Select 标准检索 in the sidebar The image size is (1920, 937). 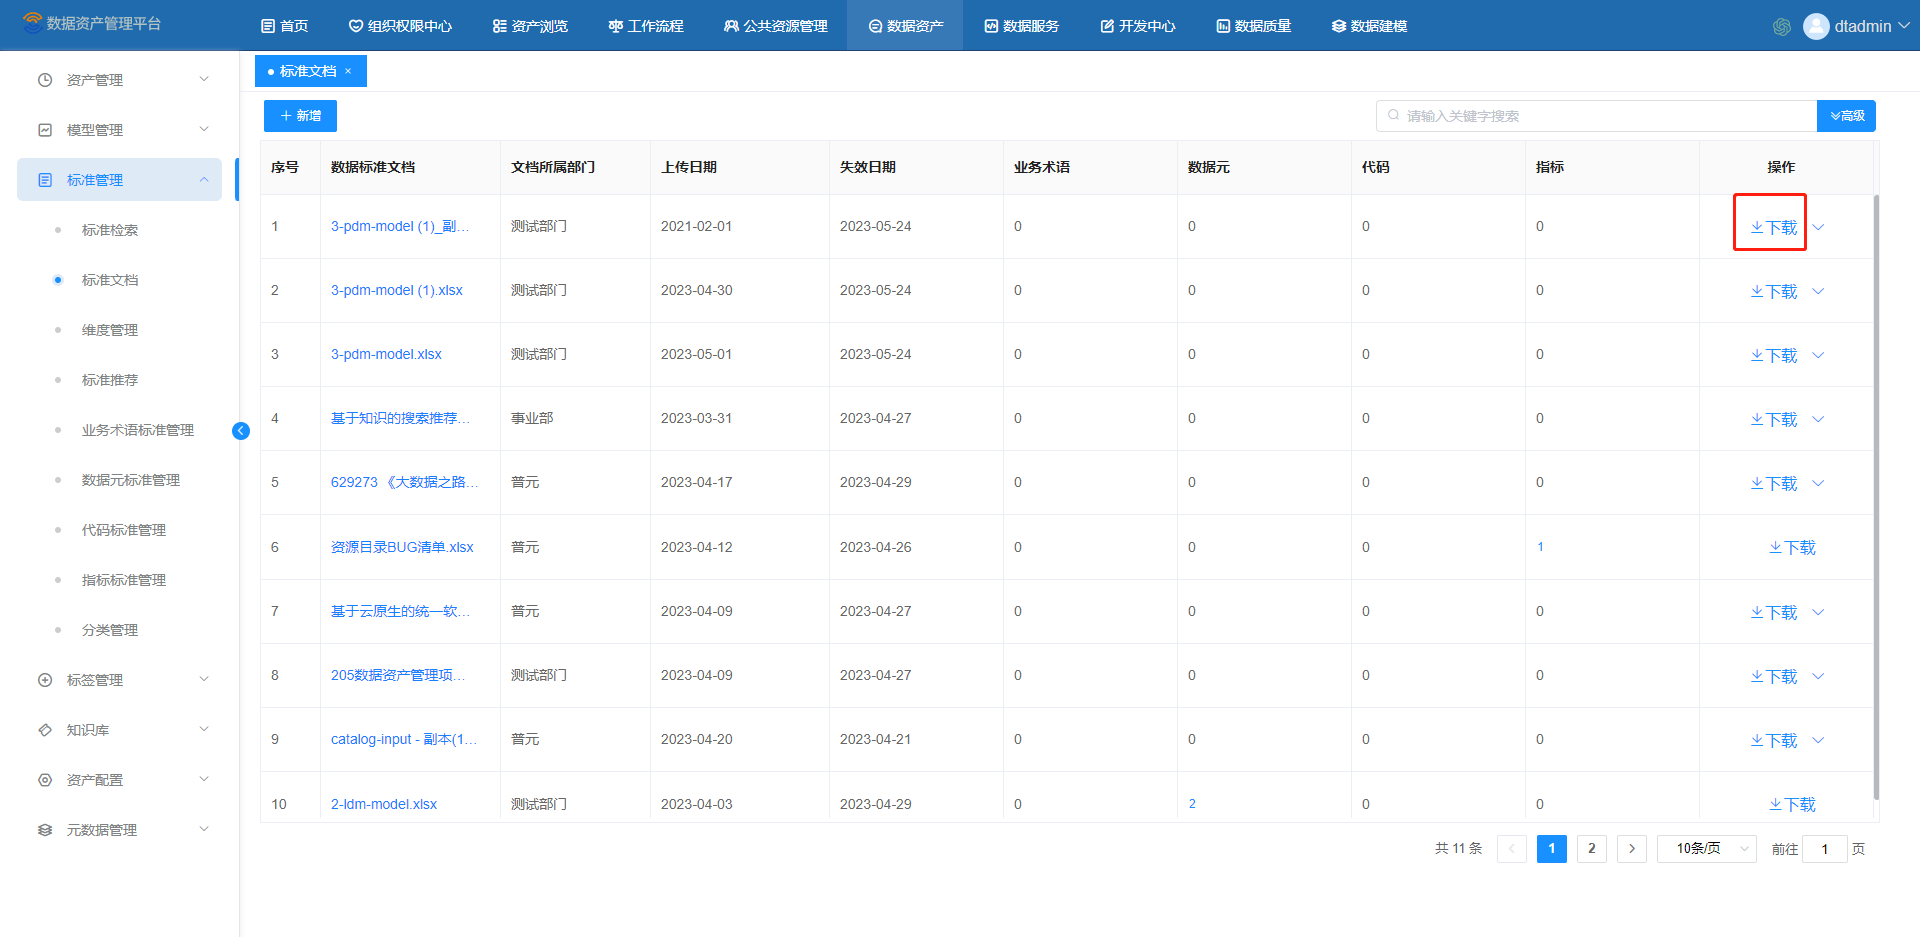[x=110, y=230]
